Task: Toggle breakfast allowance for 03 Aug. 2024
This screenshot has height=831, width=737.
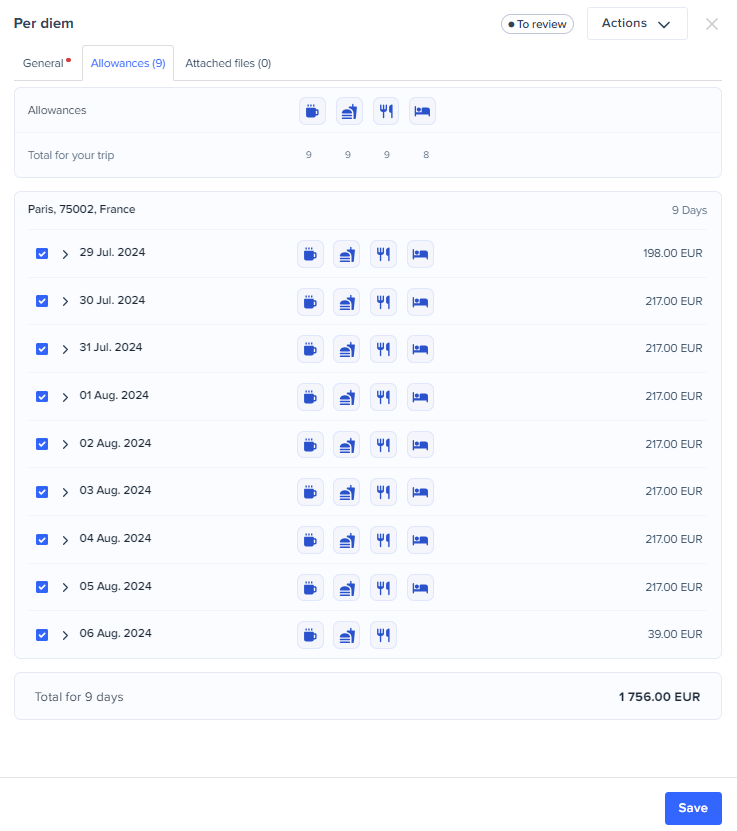Action: 311,492
